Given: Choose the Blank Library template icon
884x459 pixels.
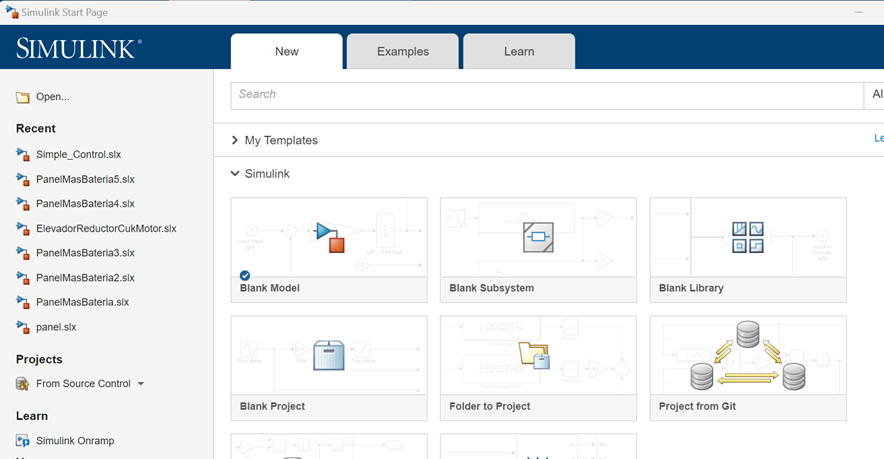Looking at the screenshot, I should 747,236.
